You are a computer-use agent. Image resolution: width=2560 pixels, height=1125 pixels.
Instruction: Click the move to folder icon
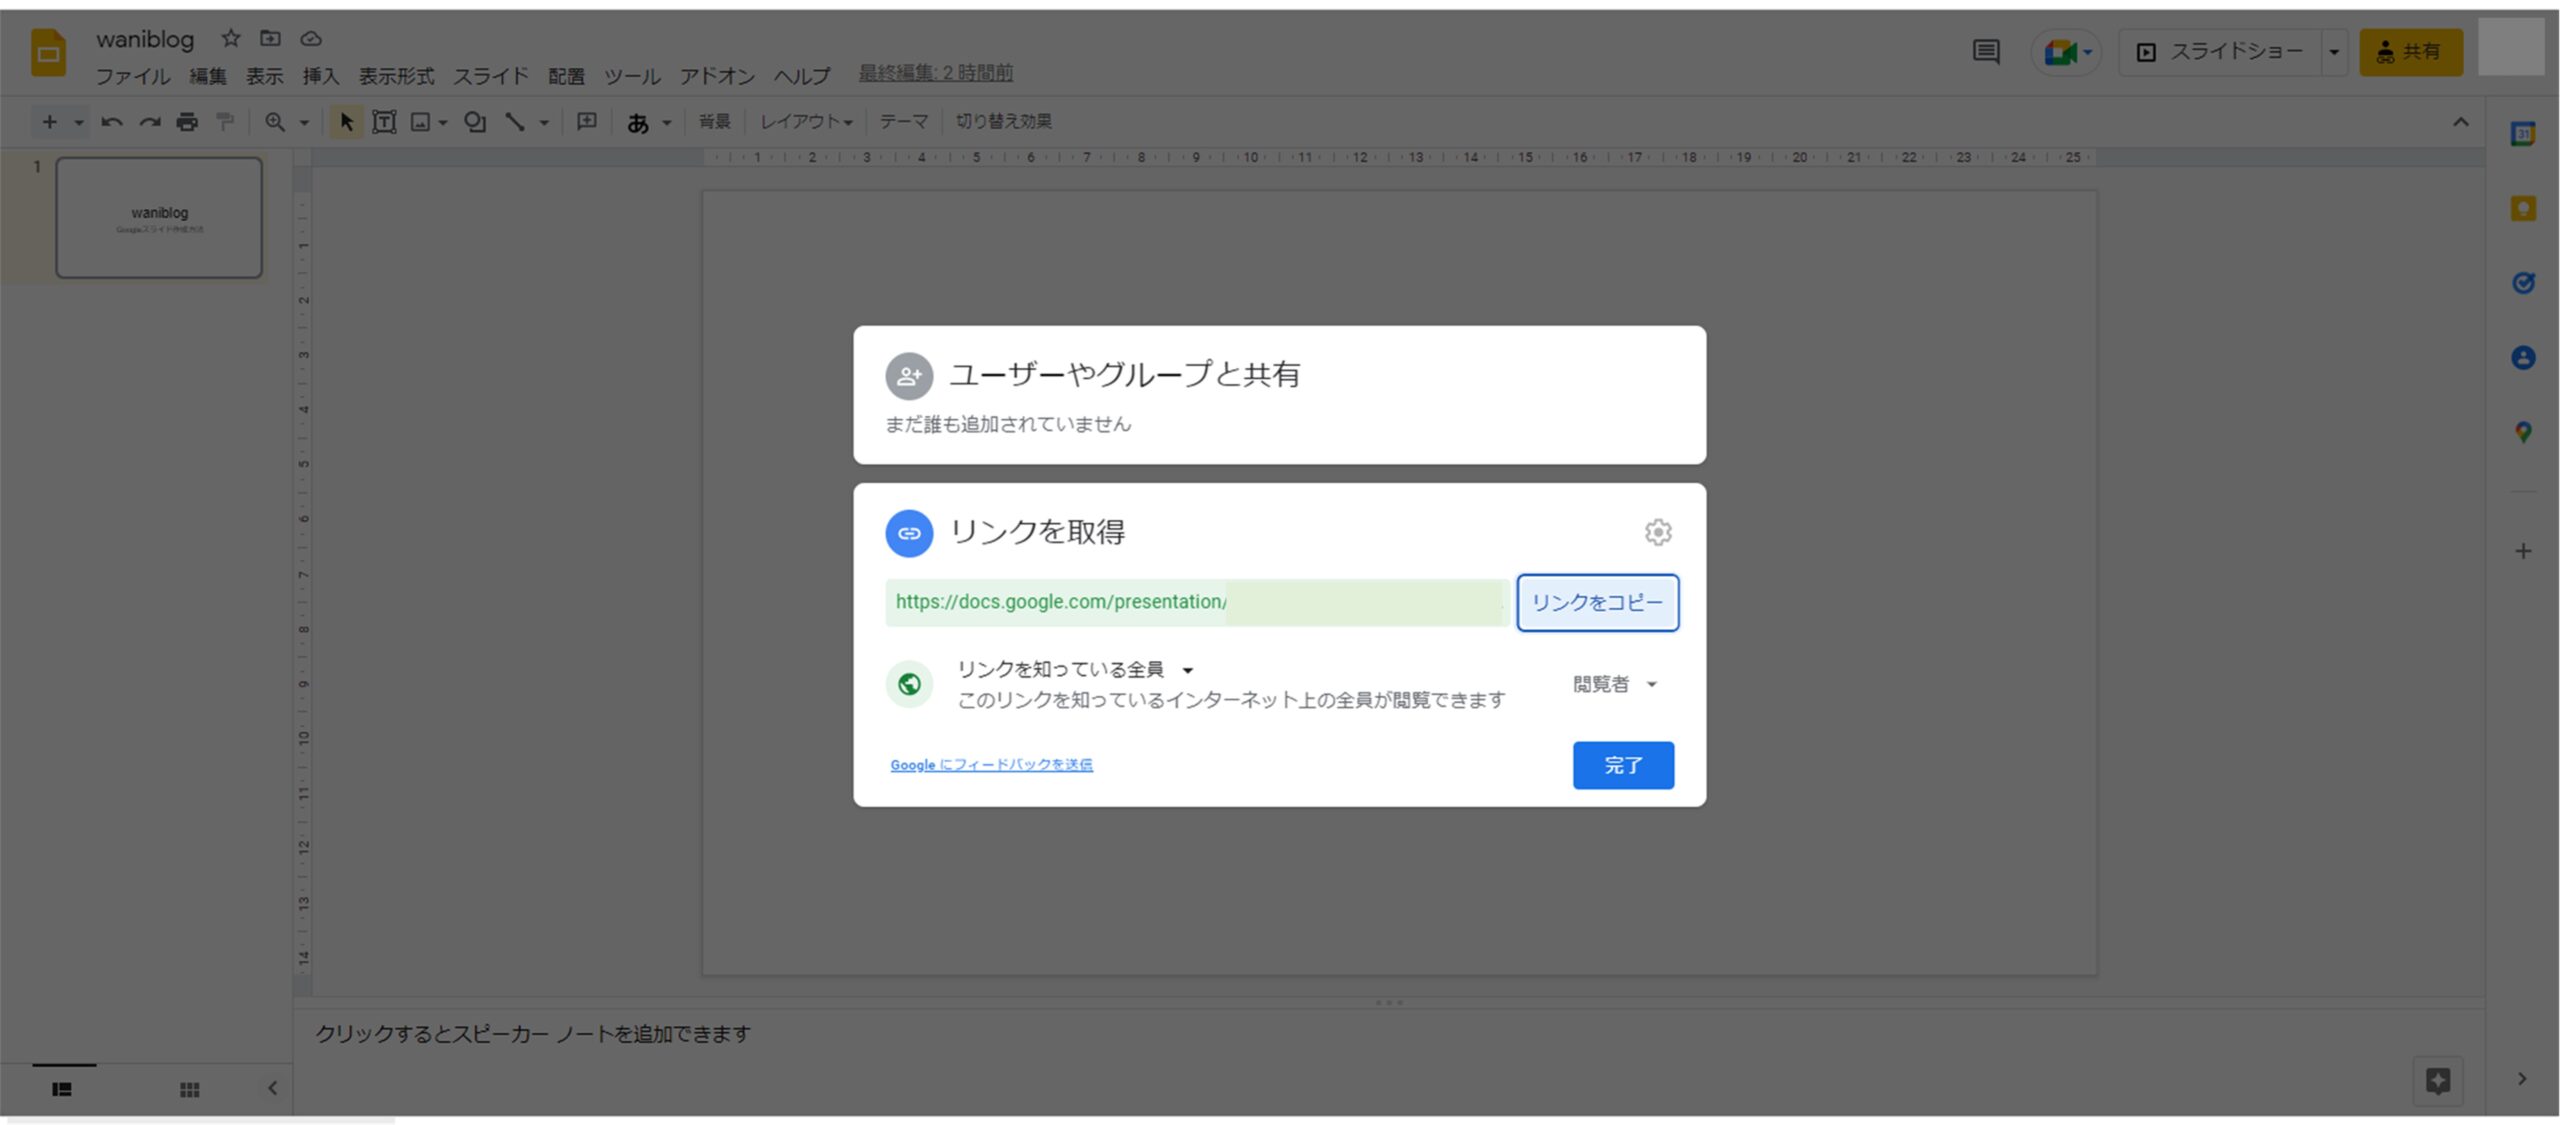coord(270,38)
